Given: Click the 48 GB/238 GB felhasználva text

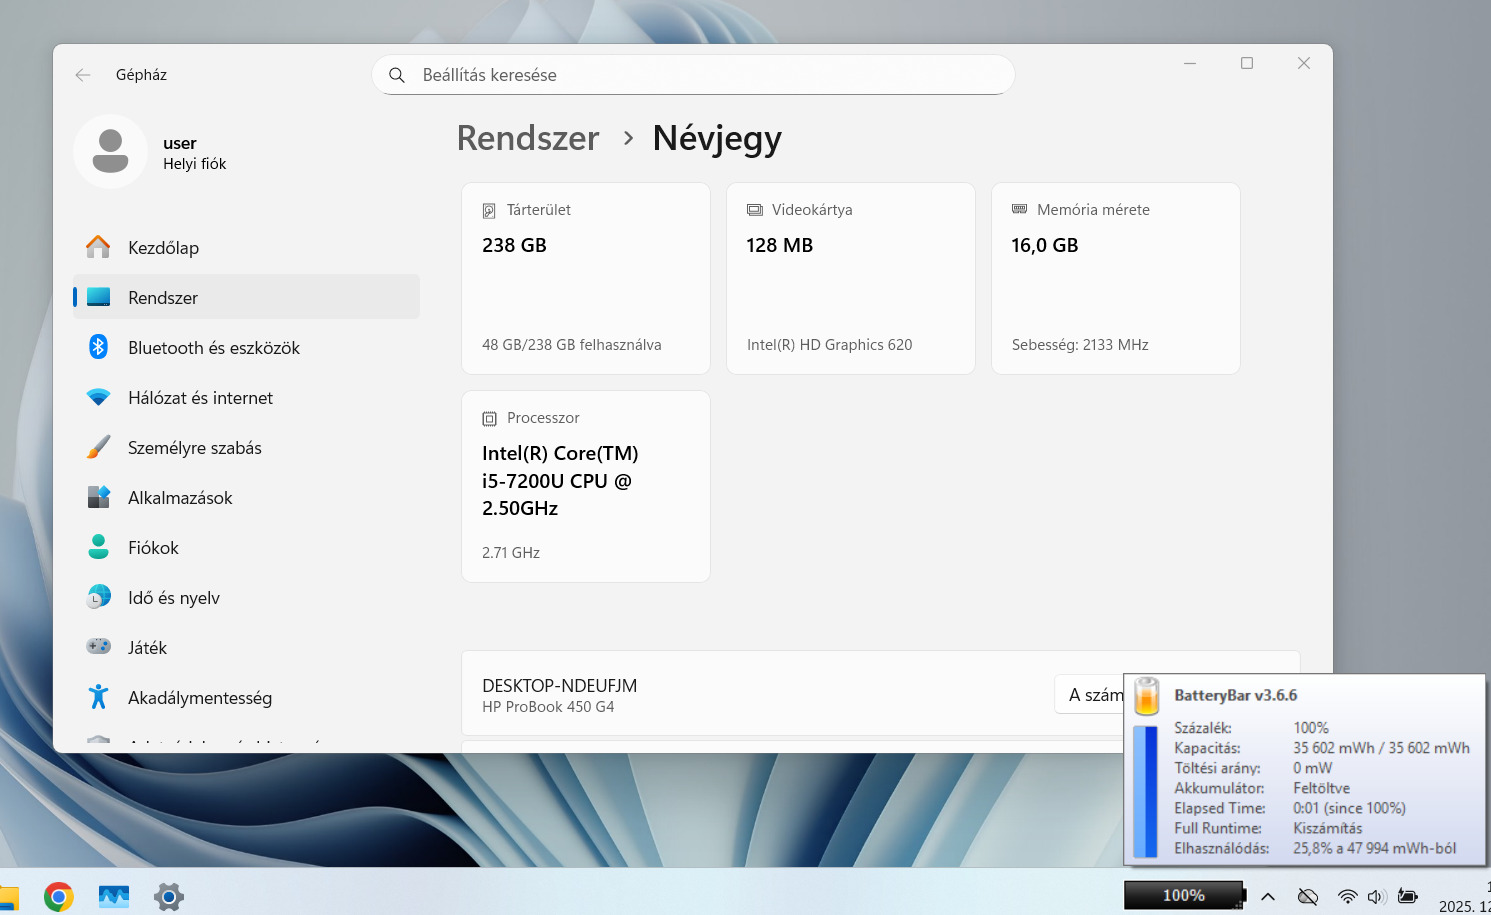Looking at the screenshot, I should 572,345.
